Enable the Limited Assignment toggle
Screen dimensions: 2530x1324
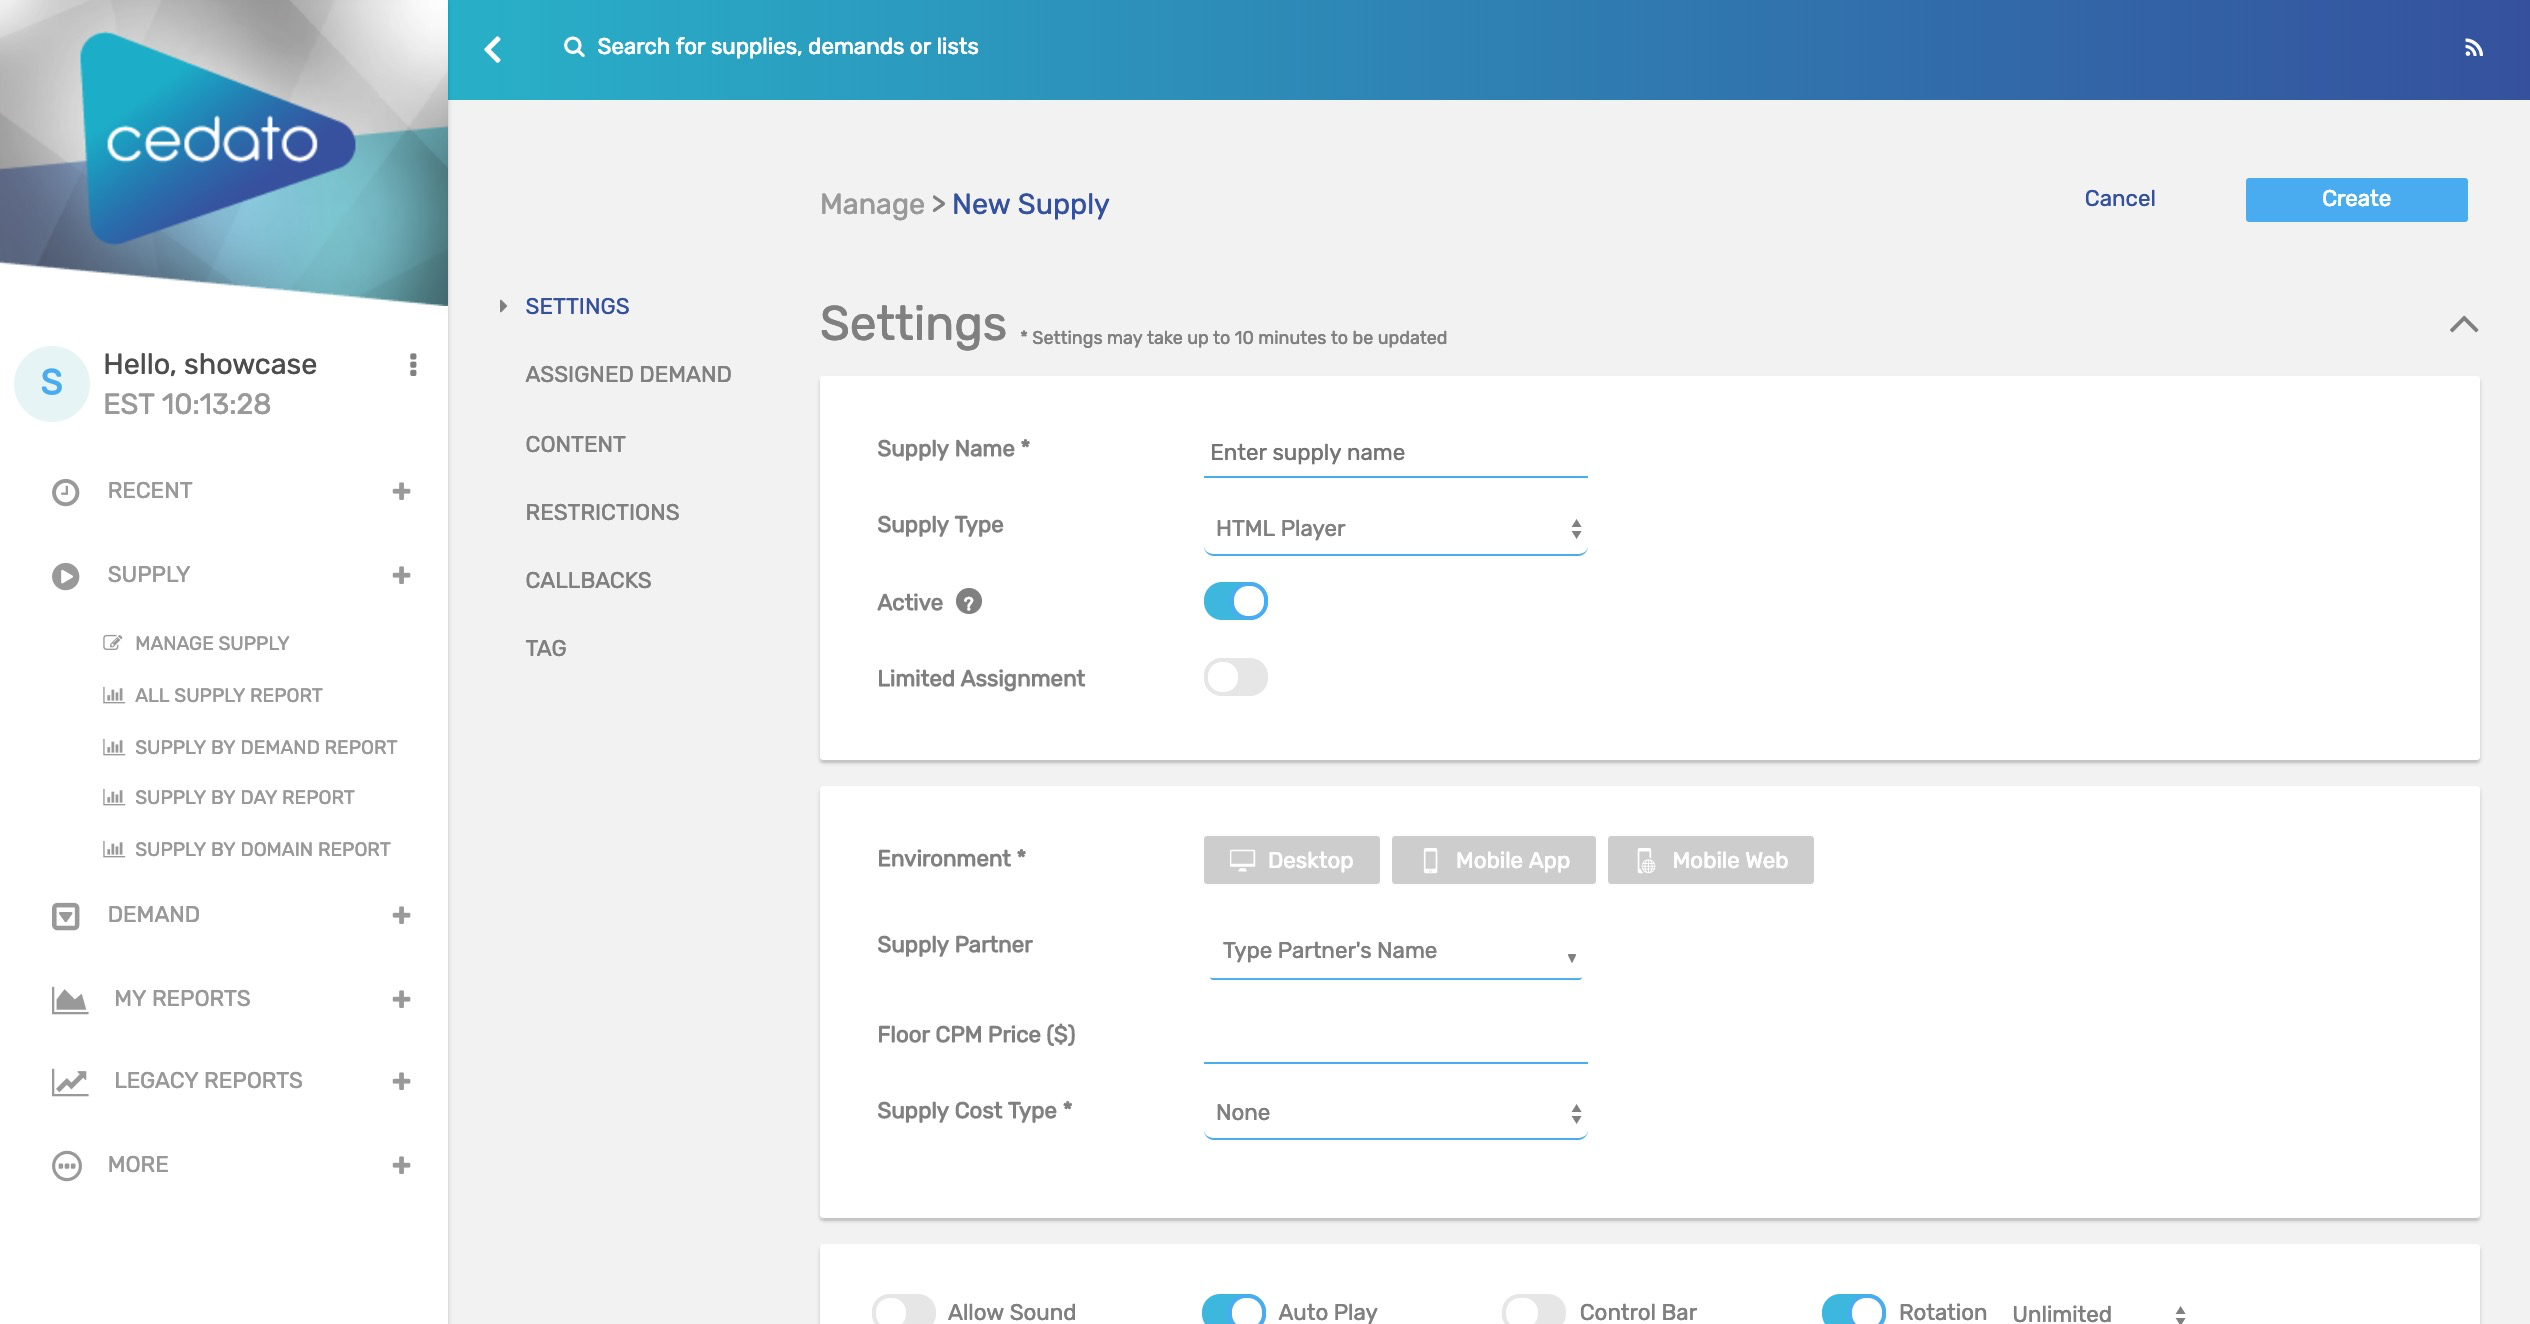1235,677
